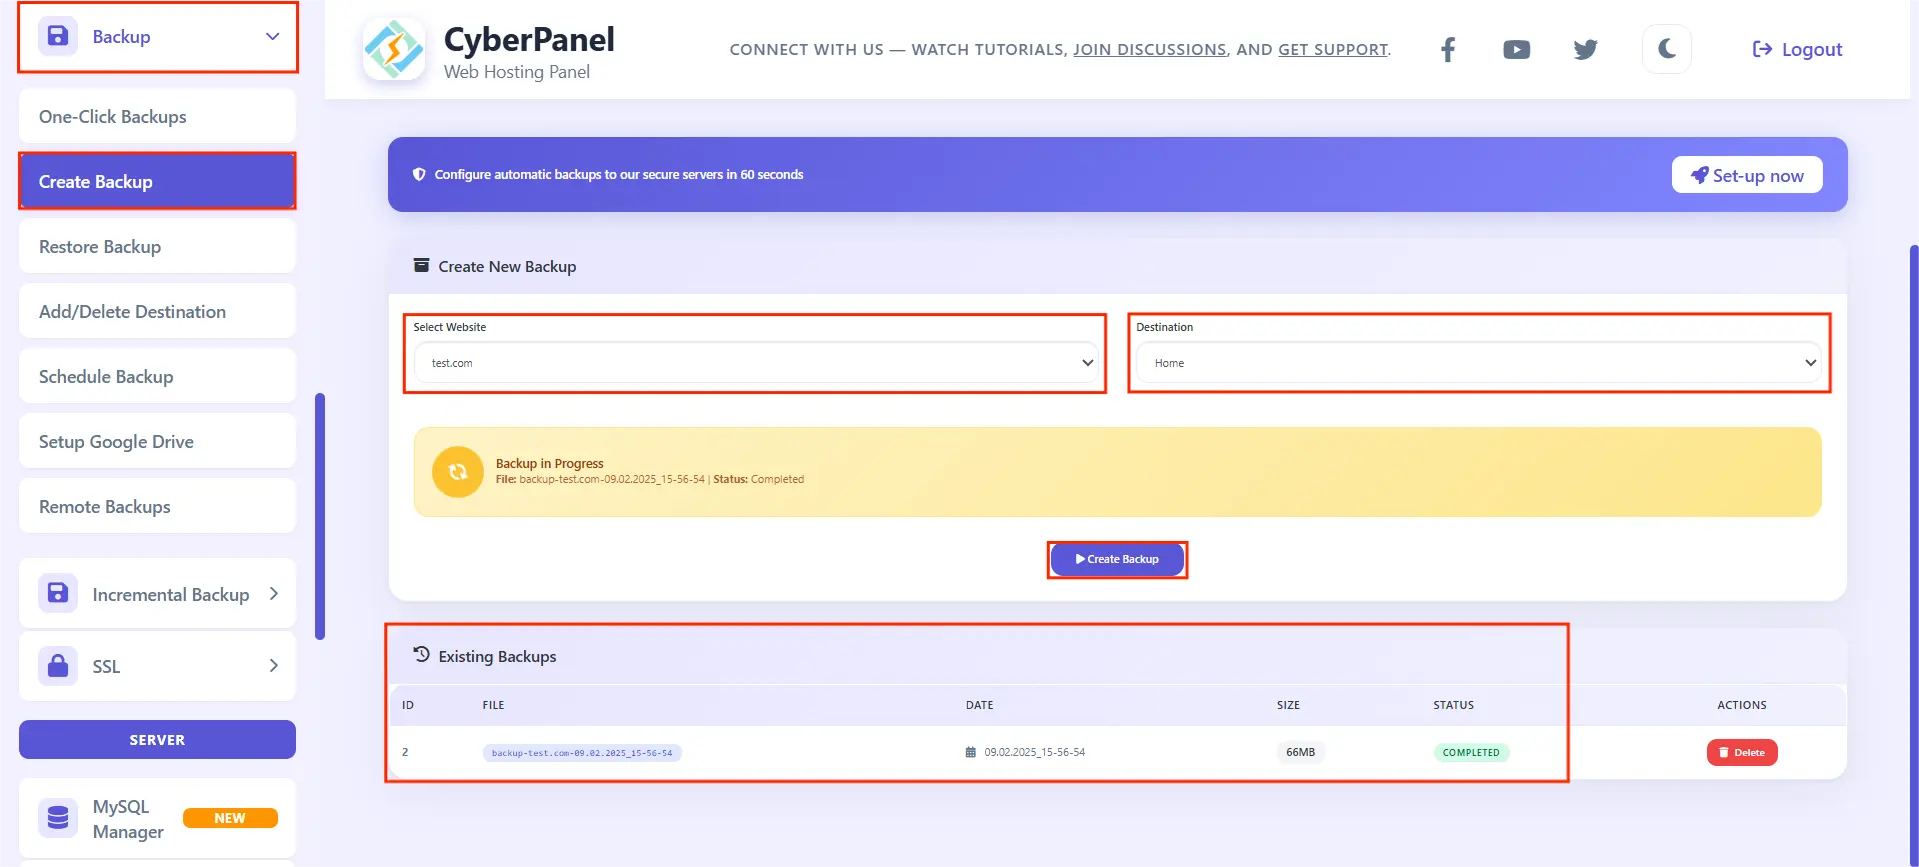Toggle dark mode moon icon
1919x867 pixels.
(1666, 49)
